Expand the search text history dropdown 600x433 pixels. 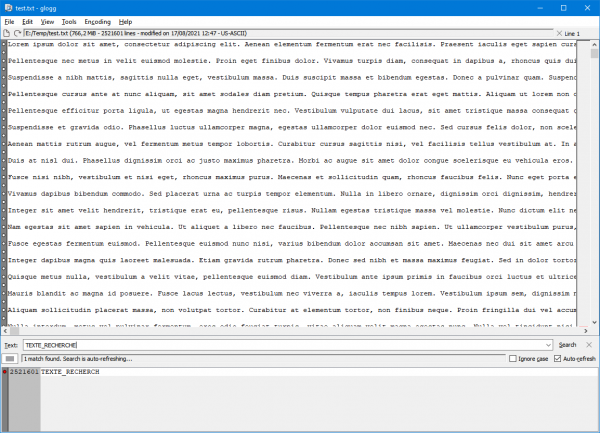tap(549, 344)
